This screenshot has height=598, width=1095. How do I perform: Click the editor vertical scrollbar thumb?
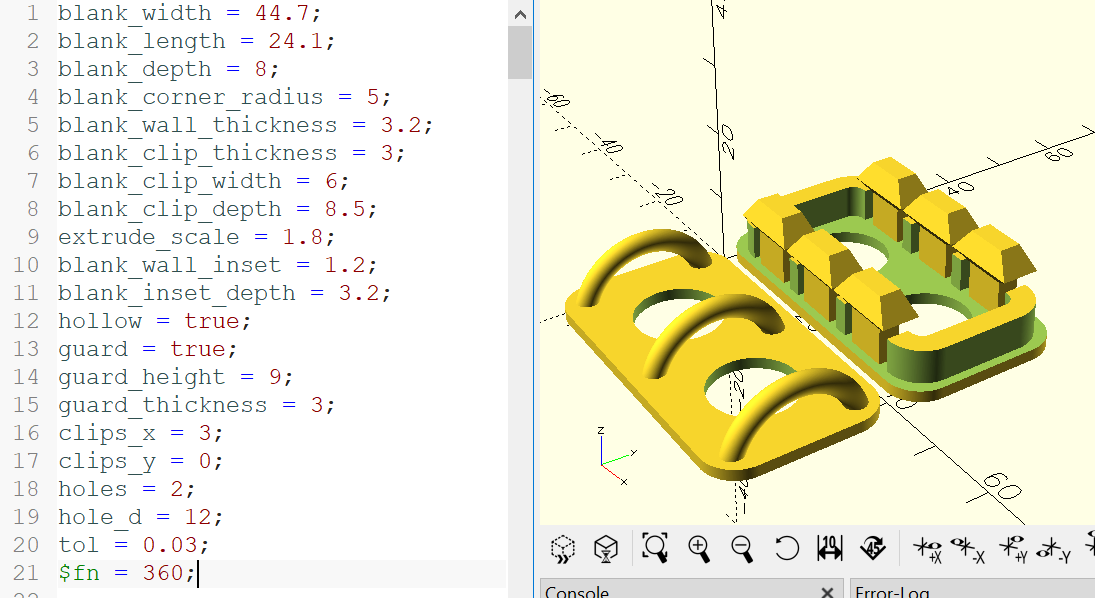[520, 52]
